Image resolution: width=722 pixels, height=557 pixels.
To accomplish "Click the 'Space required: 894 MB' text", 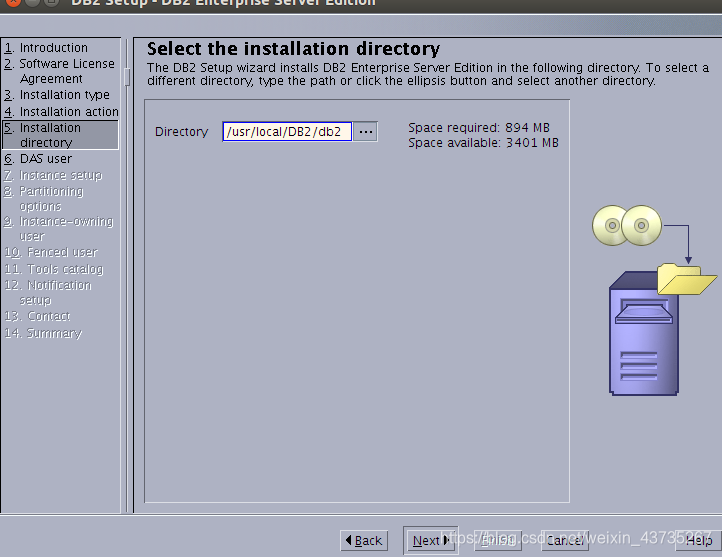I will coord(479,128).
